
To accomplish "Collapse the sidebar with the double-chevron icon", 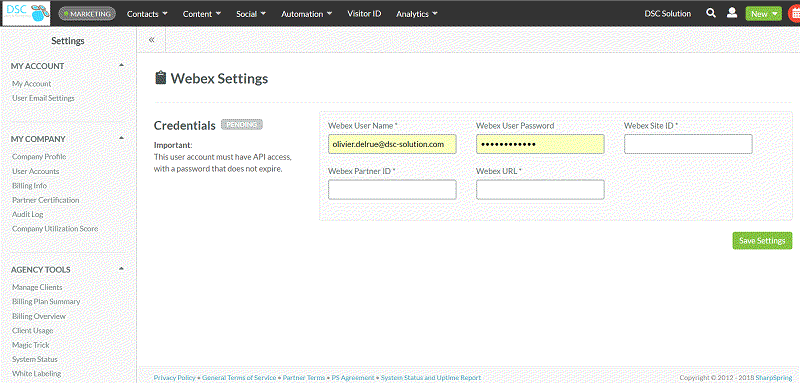I will pyautogui.click(x=152, y=39).
